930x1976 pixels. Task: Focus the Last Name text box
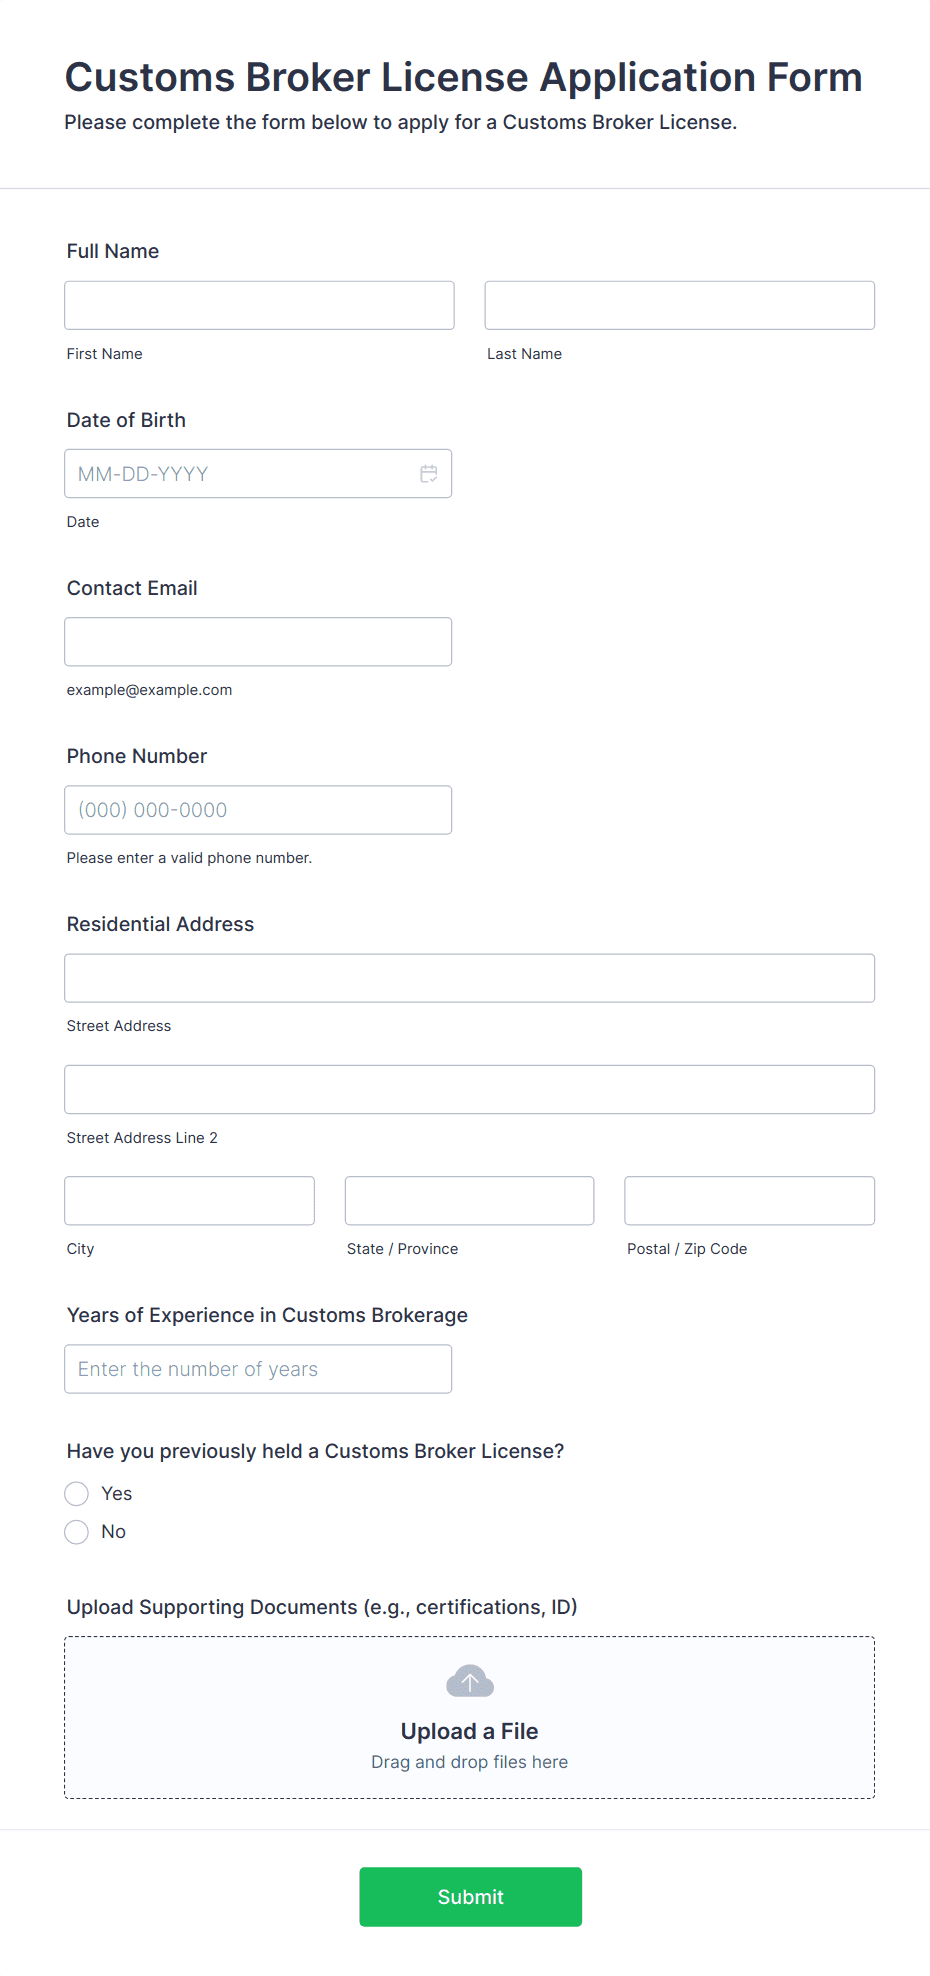pyautogui.click(x=679, y=305)
